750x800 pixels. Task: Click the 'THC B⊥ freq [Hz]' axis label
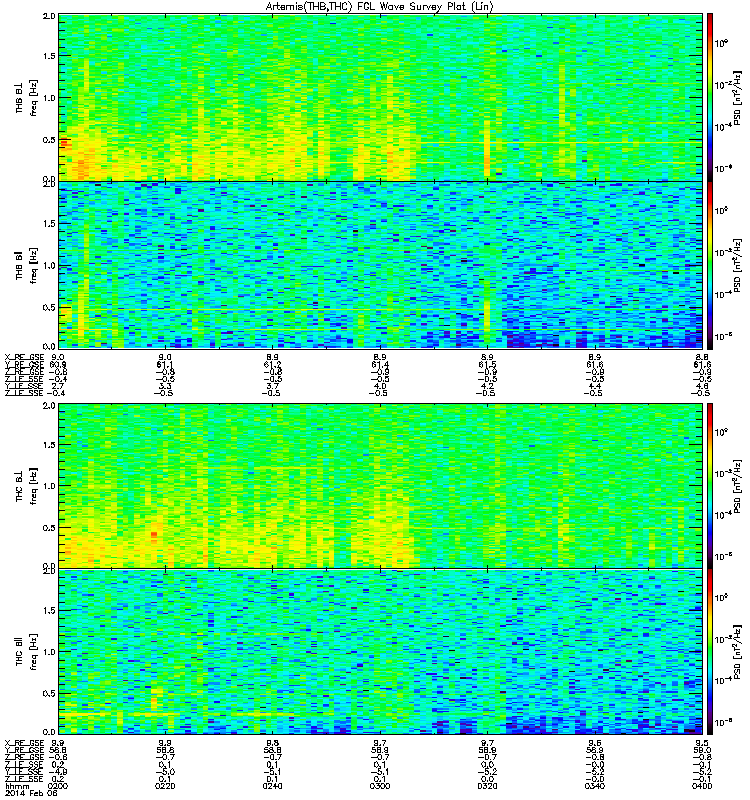click(27, 486)
